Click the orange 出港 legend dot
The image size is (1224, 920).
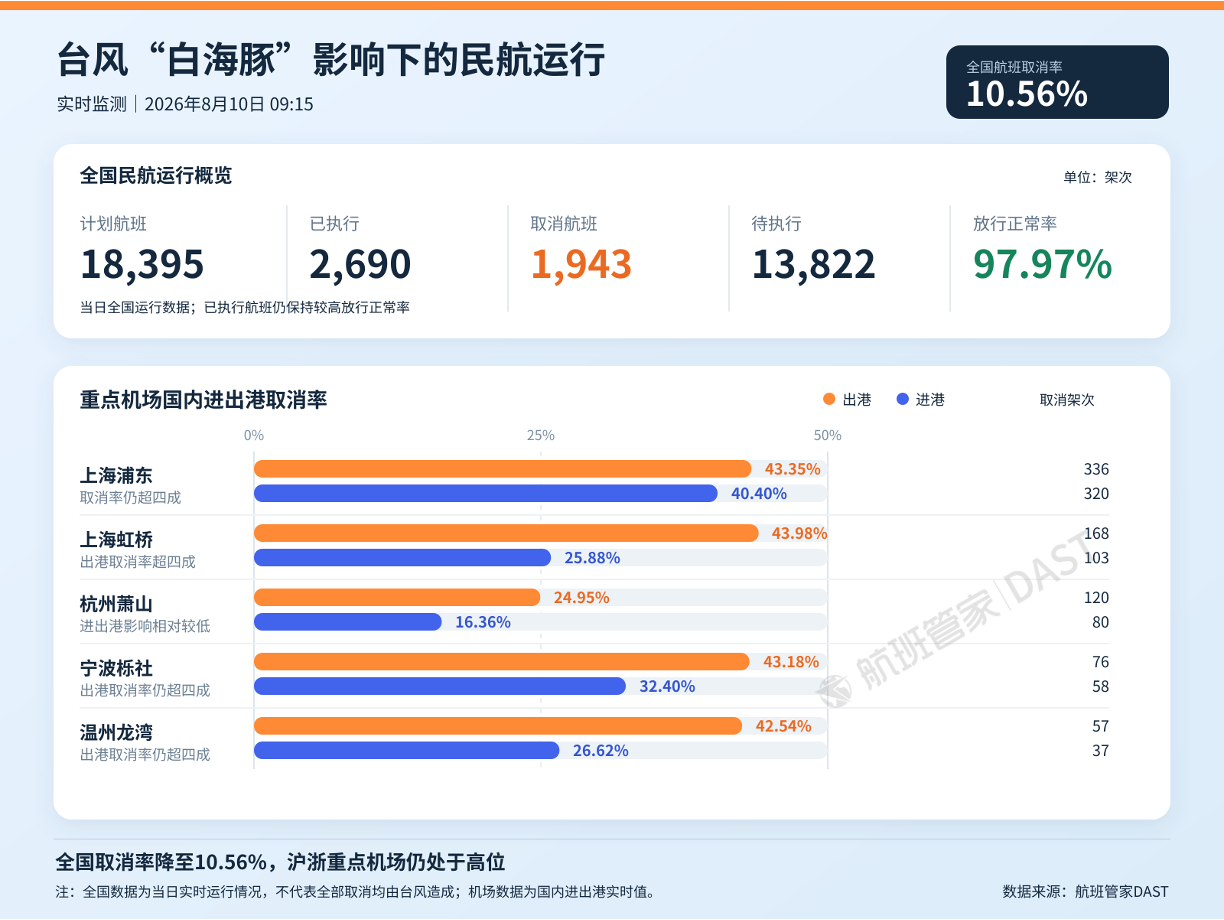click(x=829, y=400)
